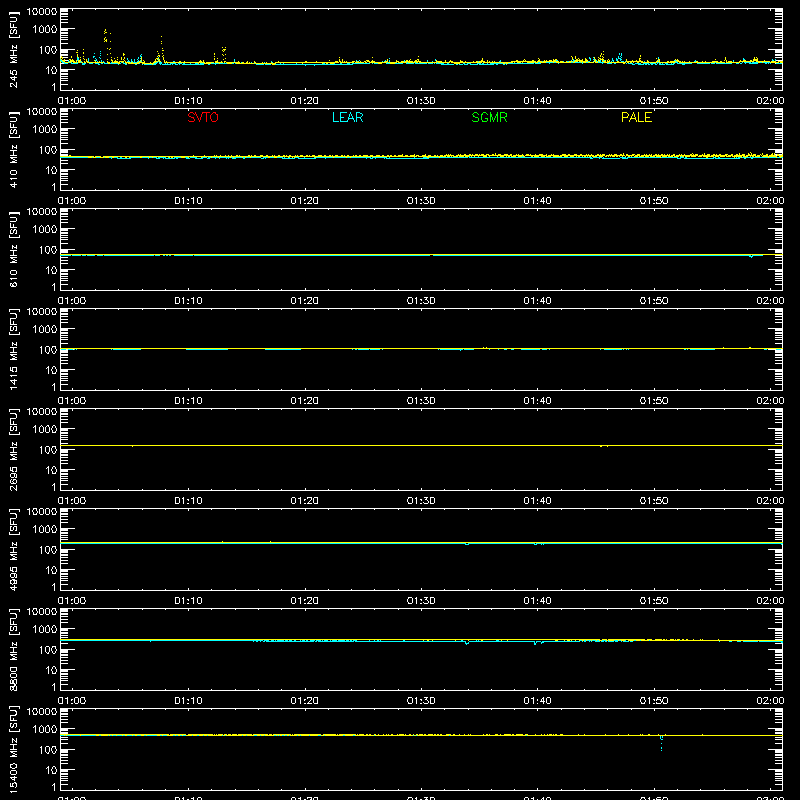Screen dimensions: 800x800
Task: Click the 01:10 time label below the 8800 MHz plot
Action: point(188,701)
